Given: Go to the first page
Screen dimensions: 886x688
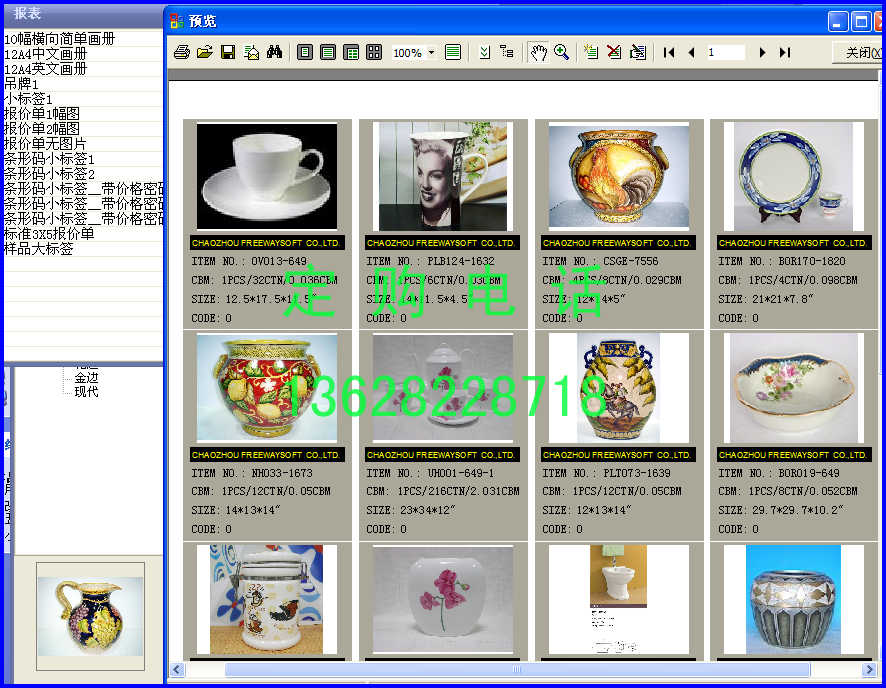Looking at the screenshot, I should pos(669,53).
